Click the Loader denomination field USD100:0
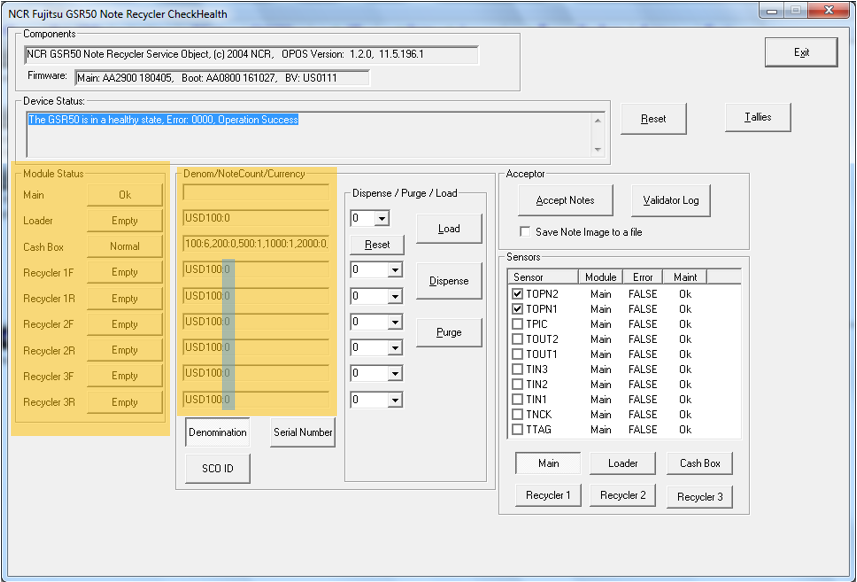This screenshot has width=857, height=582. (x=256, y=218)
